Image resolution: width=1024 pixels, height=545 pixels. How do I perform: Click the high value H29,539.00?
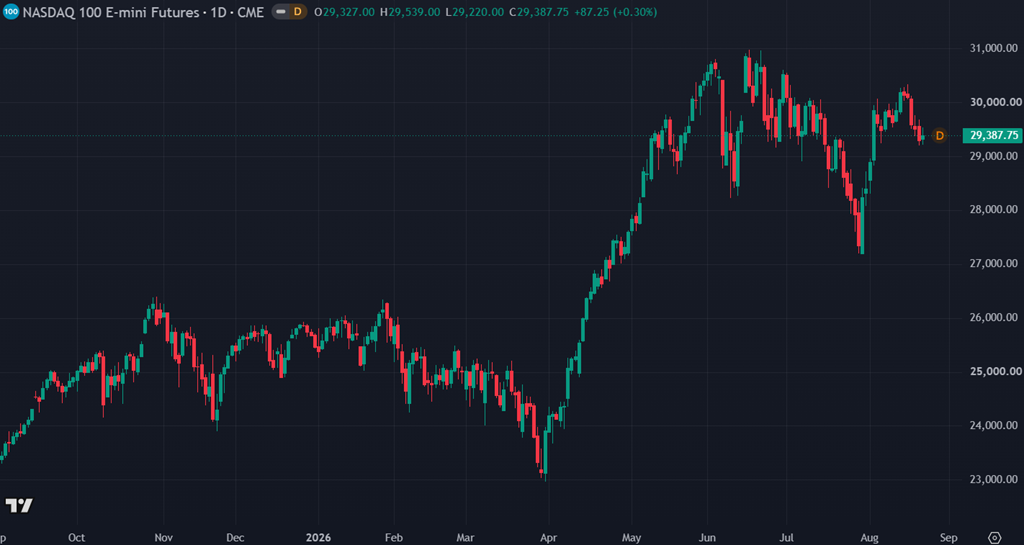(409, 12)
